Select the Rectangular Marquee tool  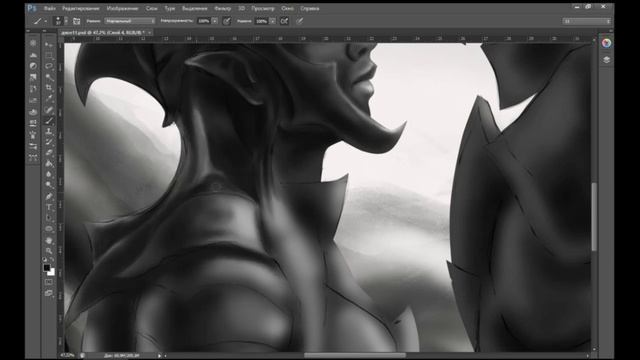click(49, 55)
